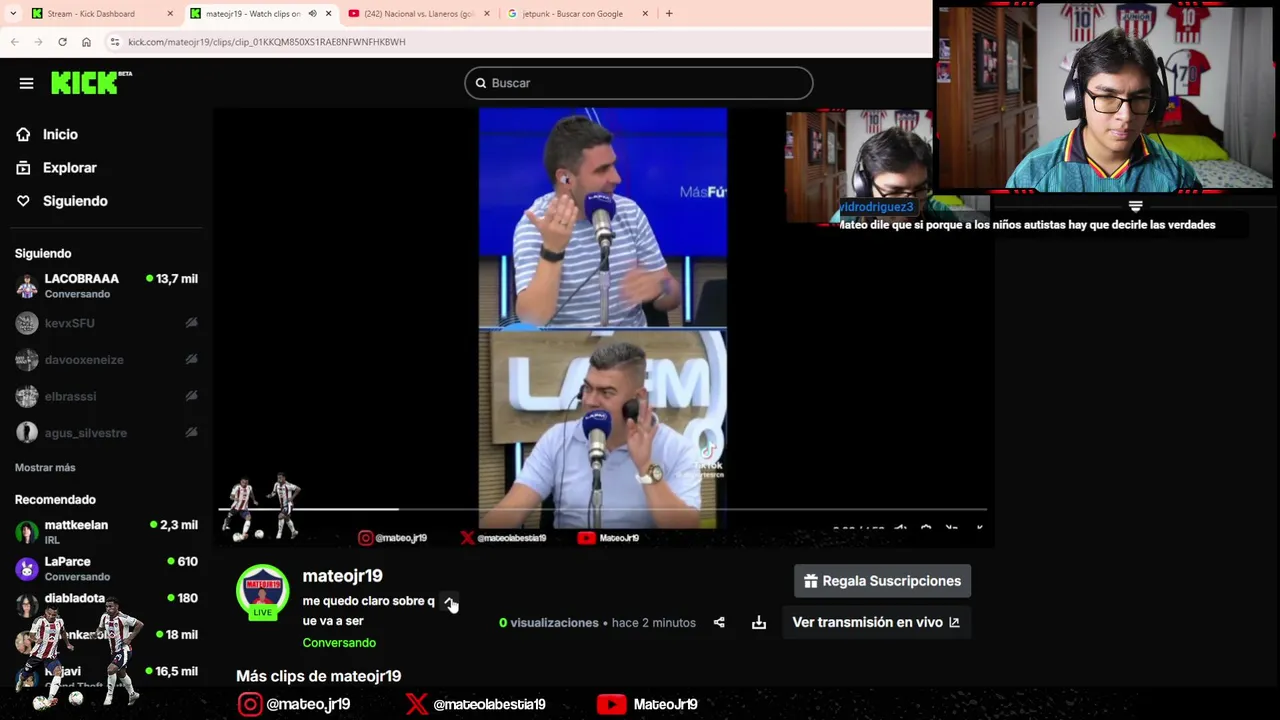Click the browser address bar URL
This screenshot has height=720, width=1280.
click(x=267, y=42)
